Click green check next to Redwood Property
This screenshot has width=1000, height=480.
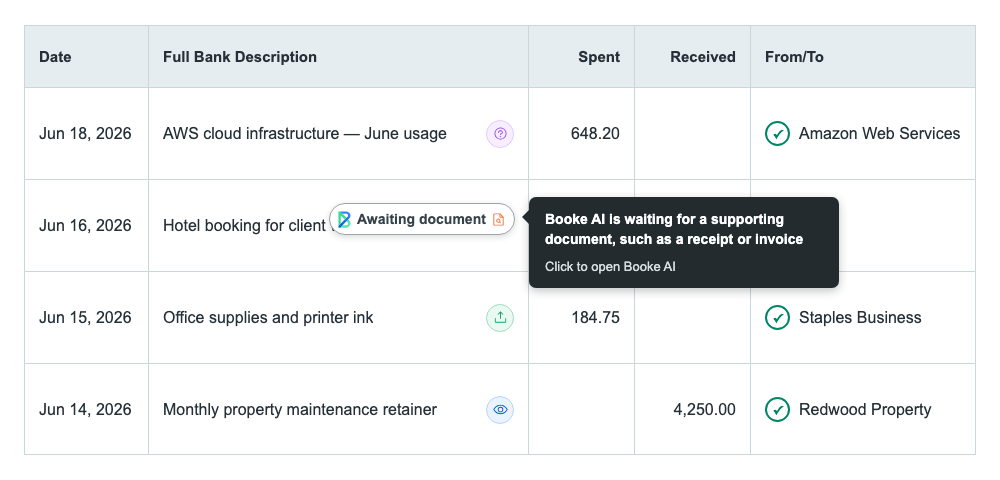[777, 410]
